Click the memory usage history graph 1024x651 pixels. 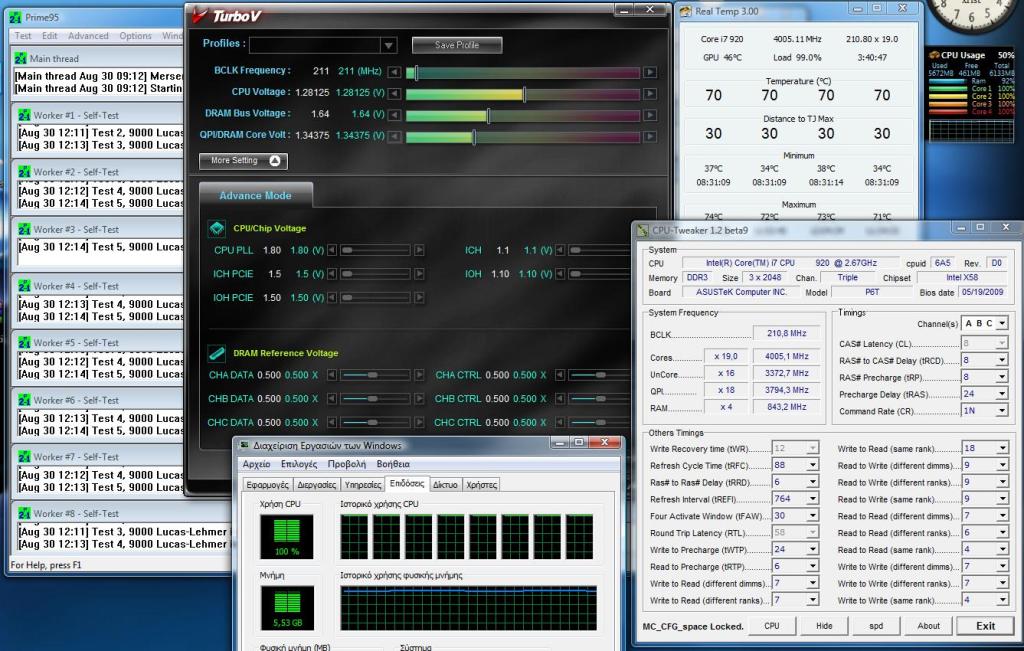click(468, 608)
